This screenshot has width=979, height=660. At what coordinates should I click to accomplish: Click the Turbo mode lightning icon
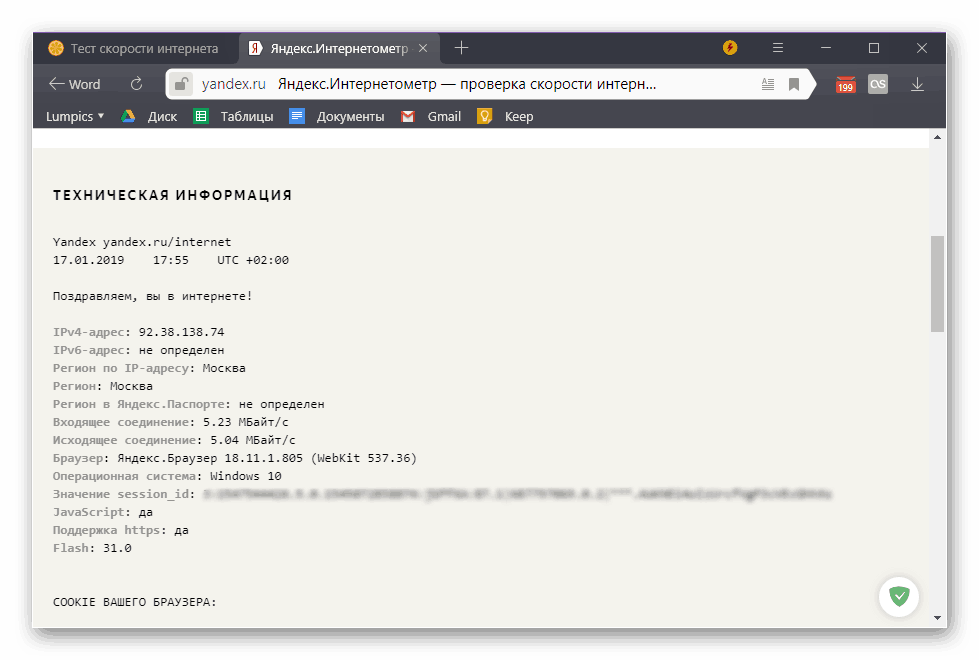pos(730,48)
